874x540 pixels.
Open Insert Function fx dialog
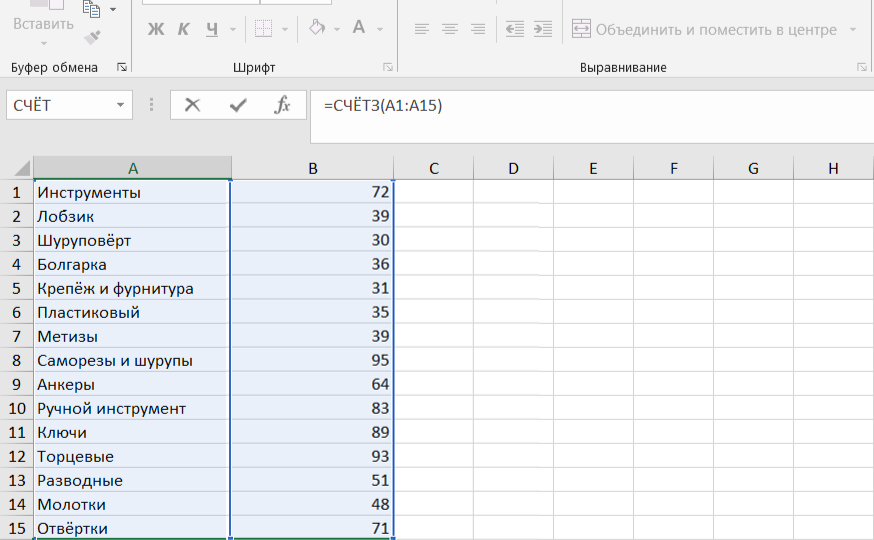click(x=283, y=105)
